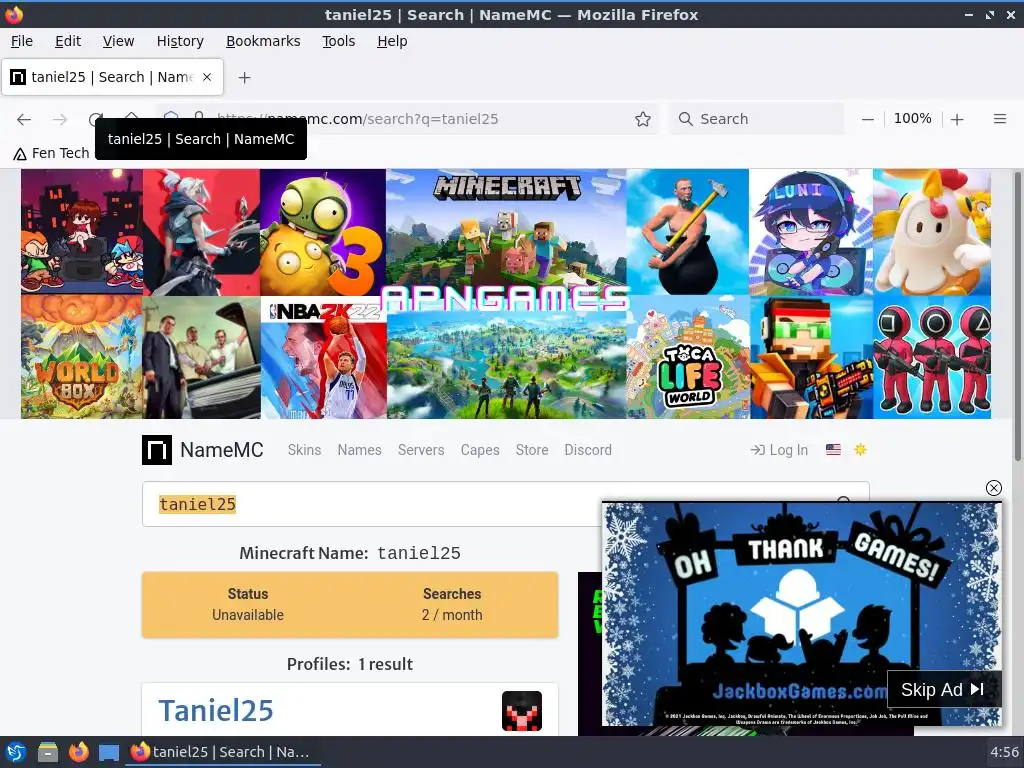Open the Tools menu

point(338,41)
